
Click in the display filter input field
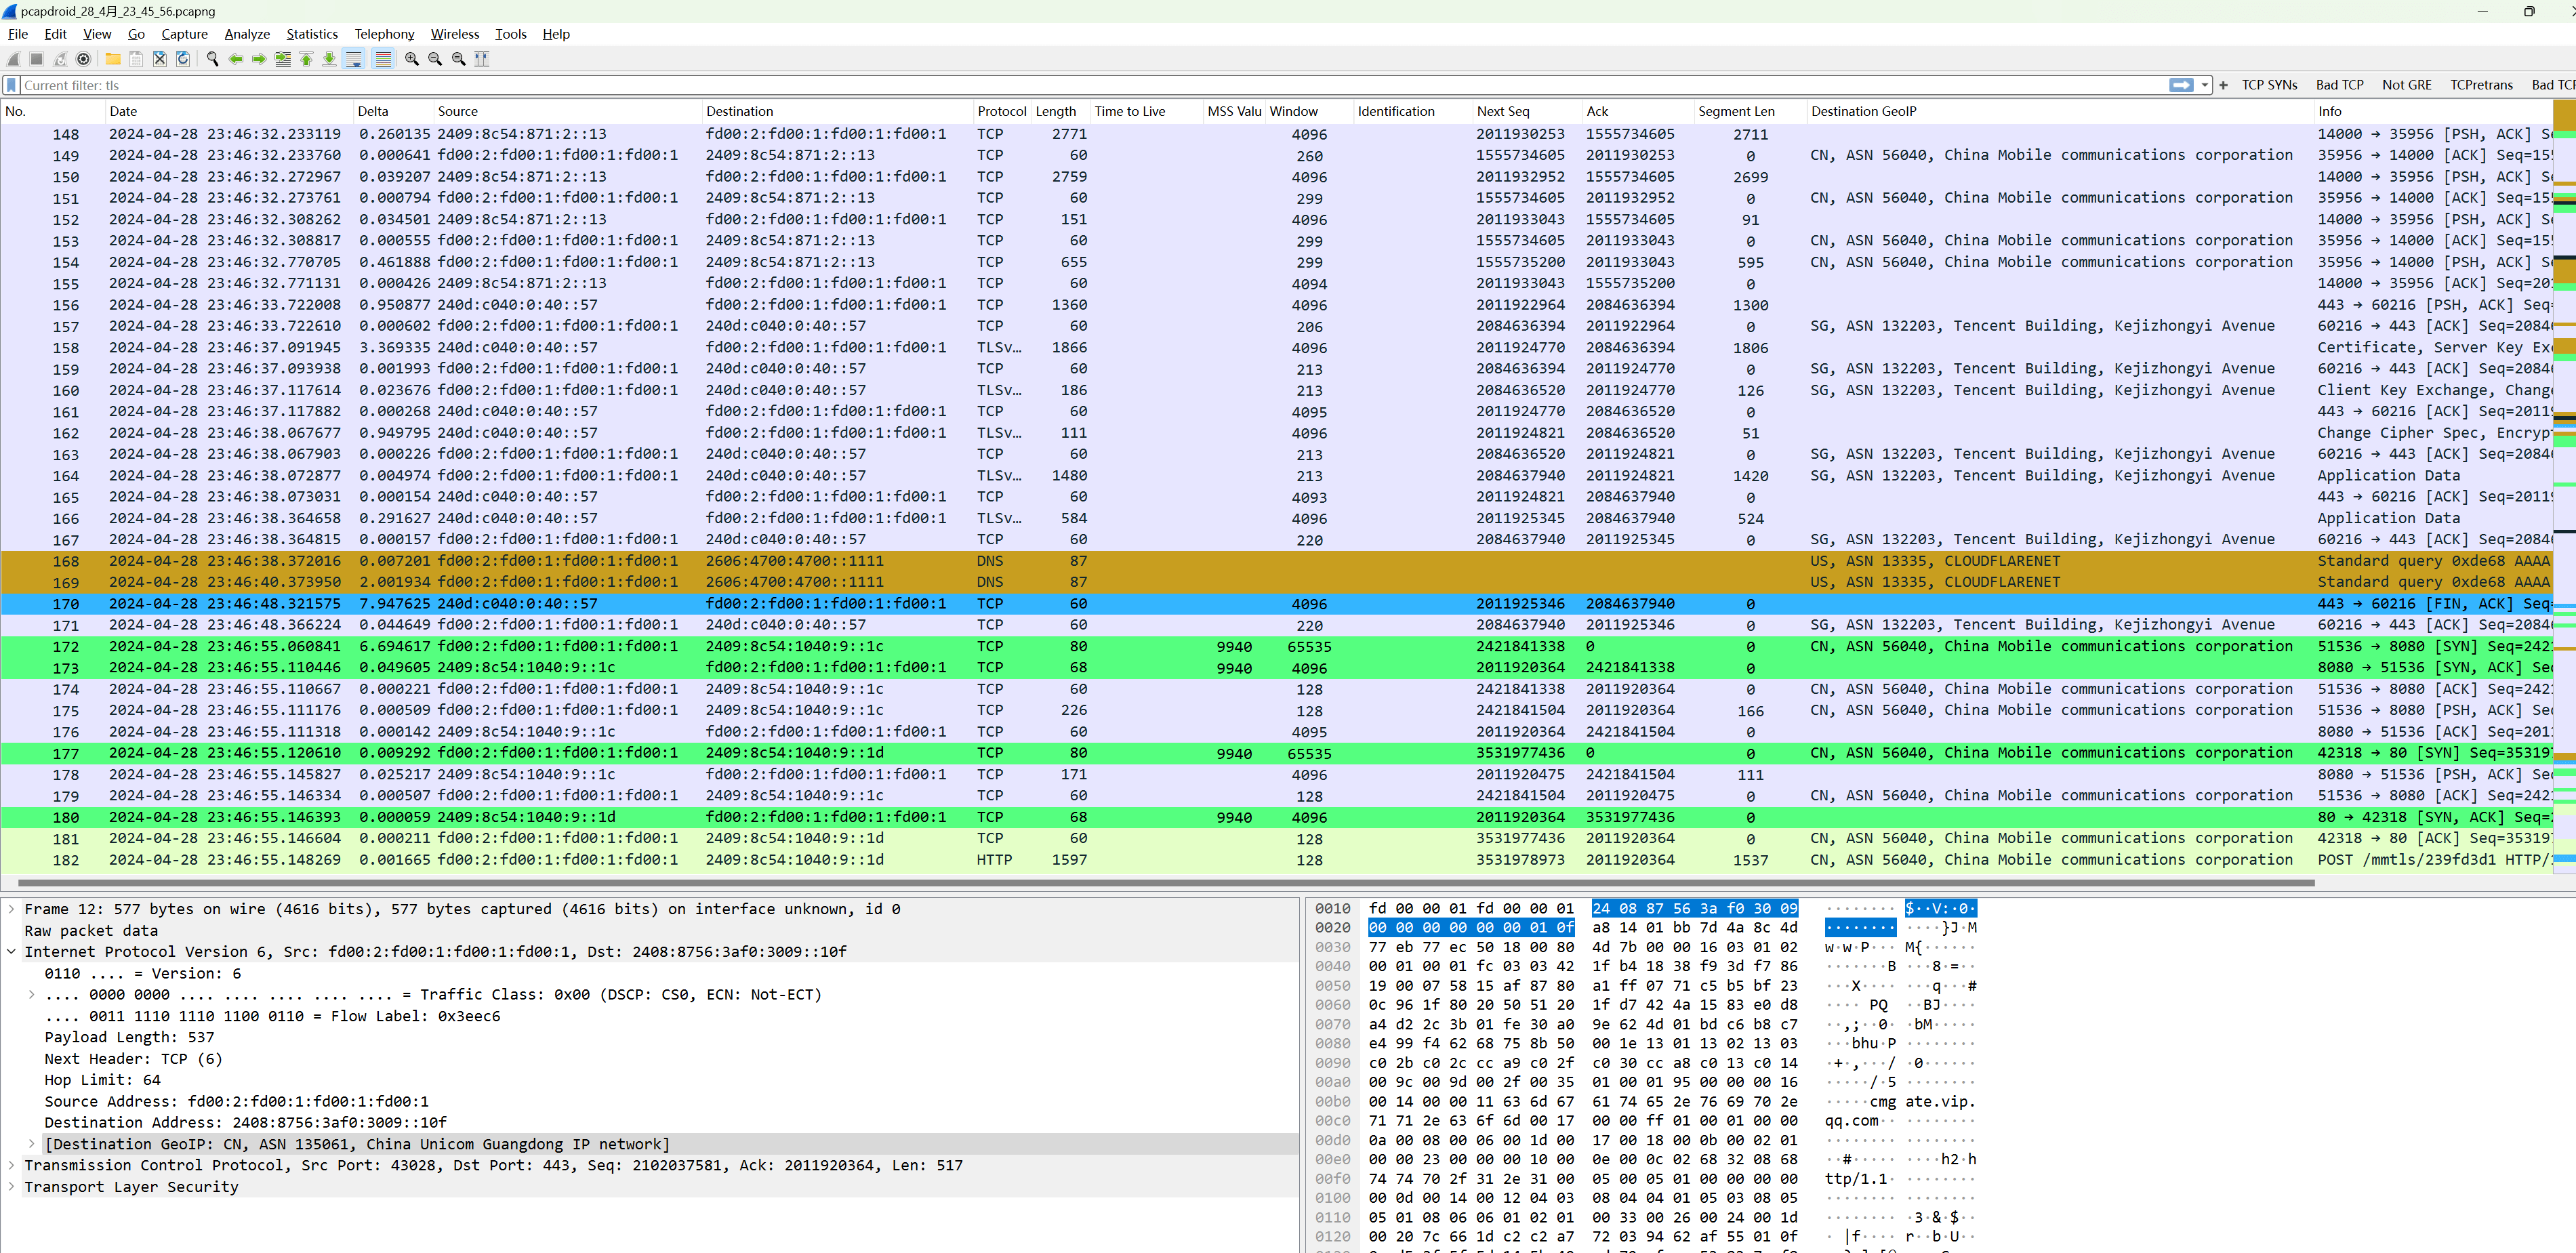click(x=1000, y=85)
